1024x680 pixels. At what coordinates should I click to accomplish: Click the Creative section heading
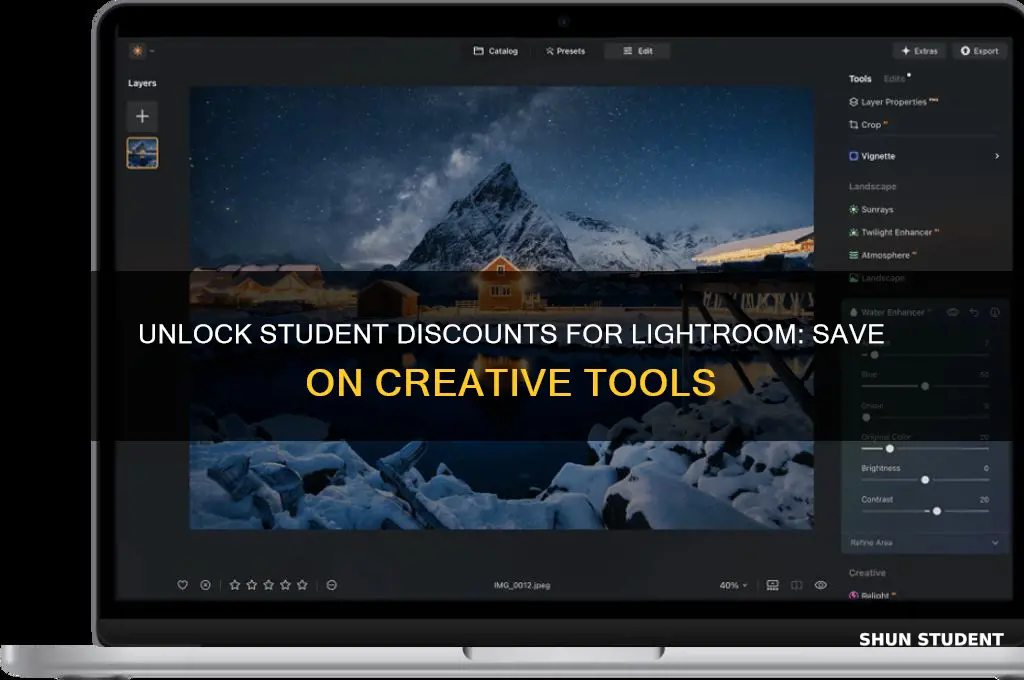[x=867, y=573]
